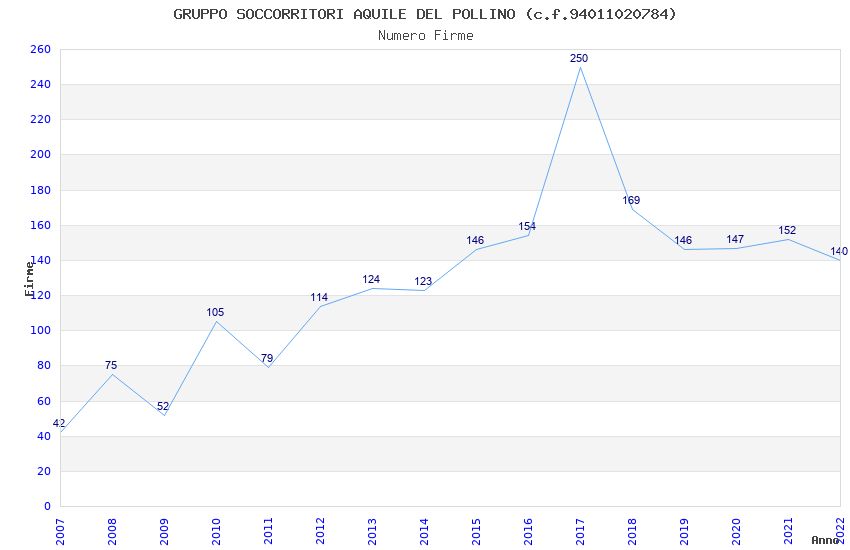This screenshot has width=850, height=550.
Task: Click the data label 79 for 2011
Action: pyautogui.click(x=267, y=358)
